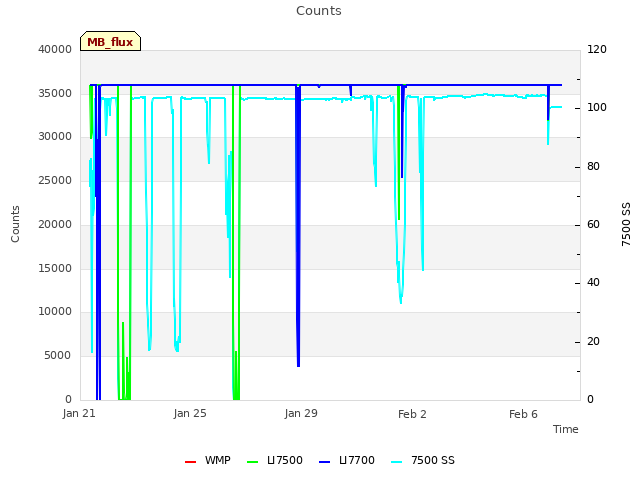Click the red WMP legend color line
The height and width of the screenshot is (480, 640).
tap(190, 462)
